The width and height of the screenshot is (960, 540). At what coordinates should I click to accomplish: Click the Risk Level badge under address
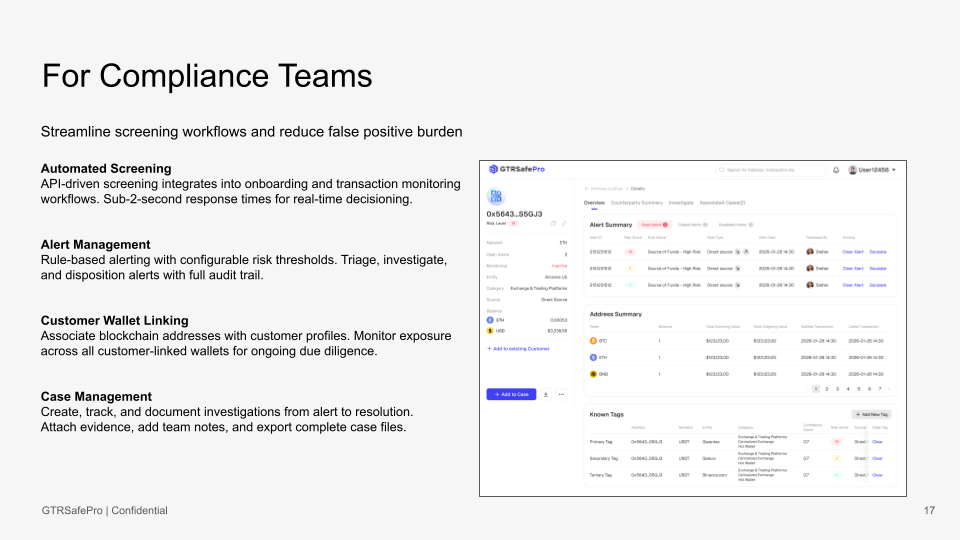pyautogui.click(x=513, y=223)
